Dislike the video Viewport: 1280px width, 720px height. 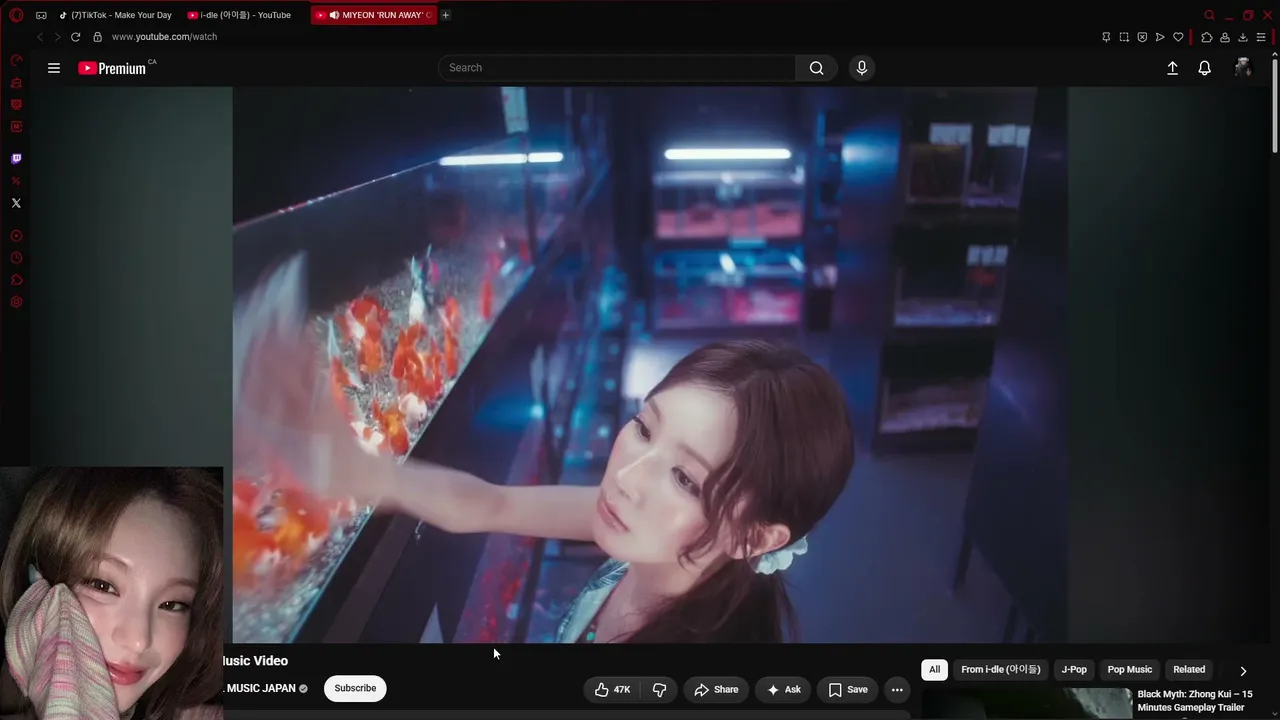coord(659,689)
